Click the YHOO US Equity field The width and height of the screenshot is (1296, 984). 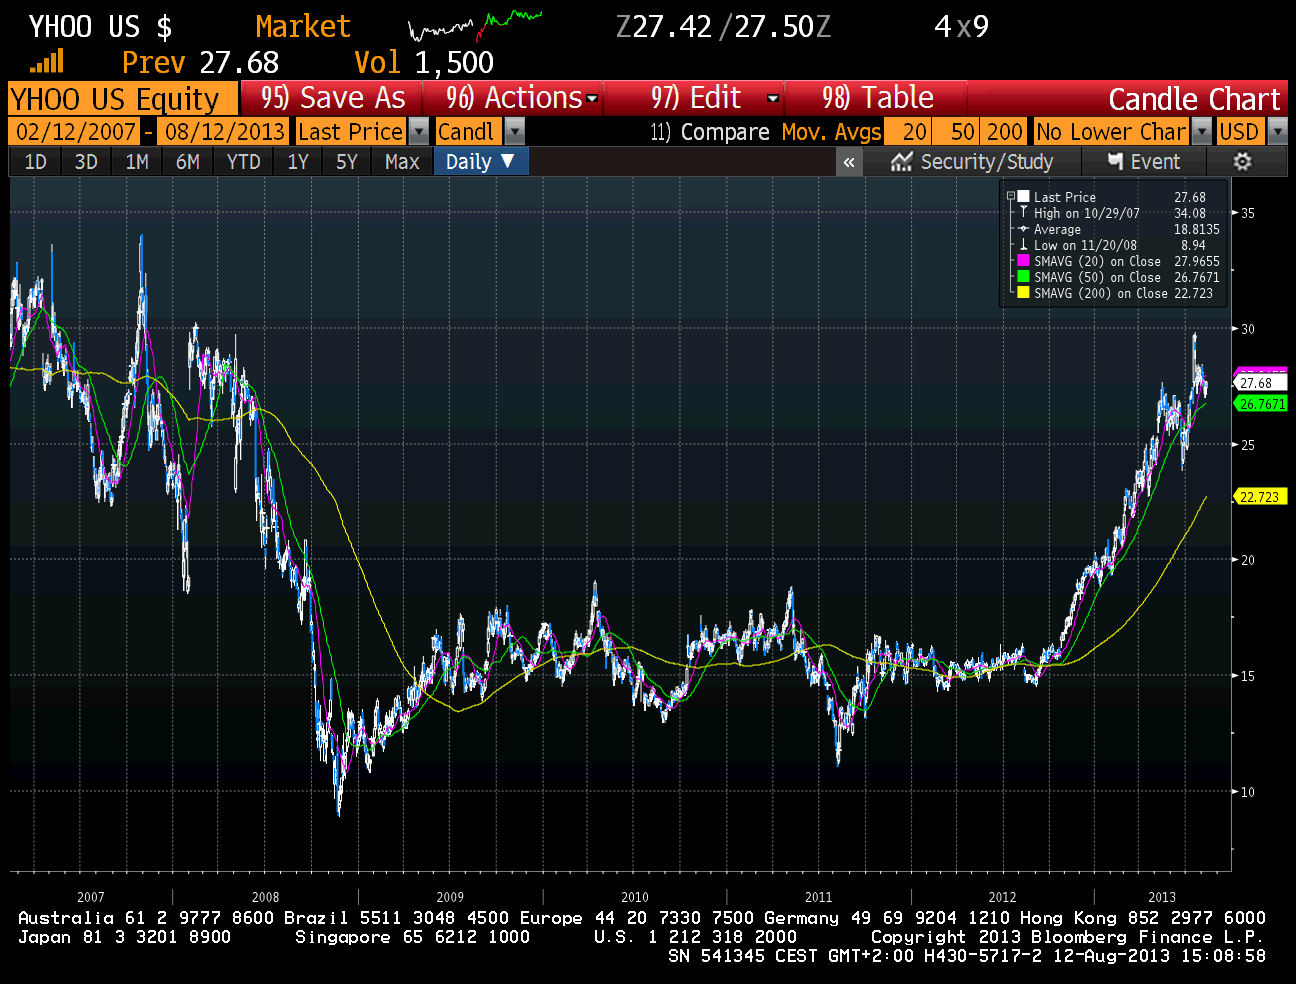123,99
